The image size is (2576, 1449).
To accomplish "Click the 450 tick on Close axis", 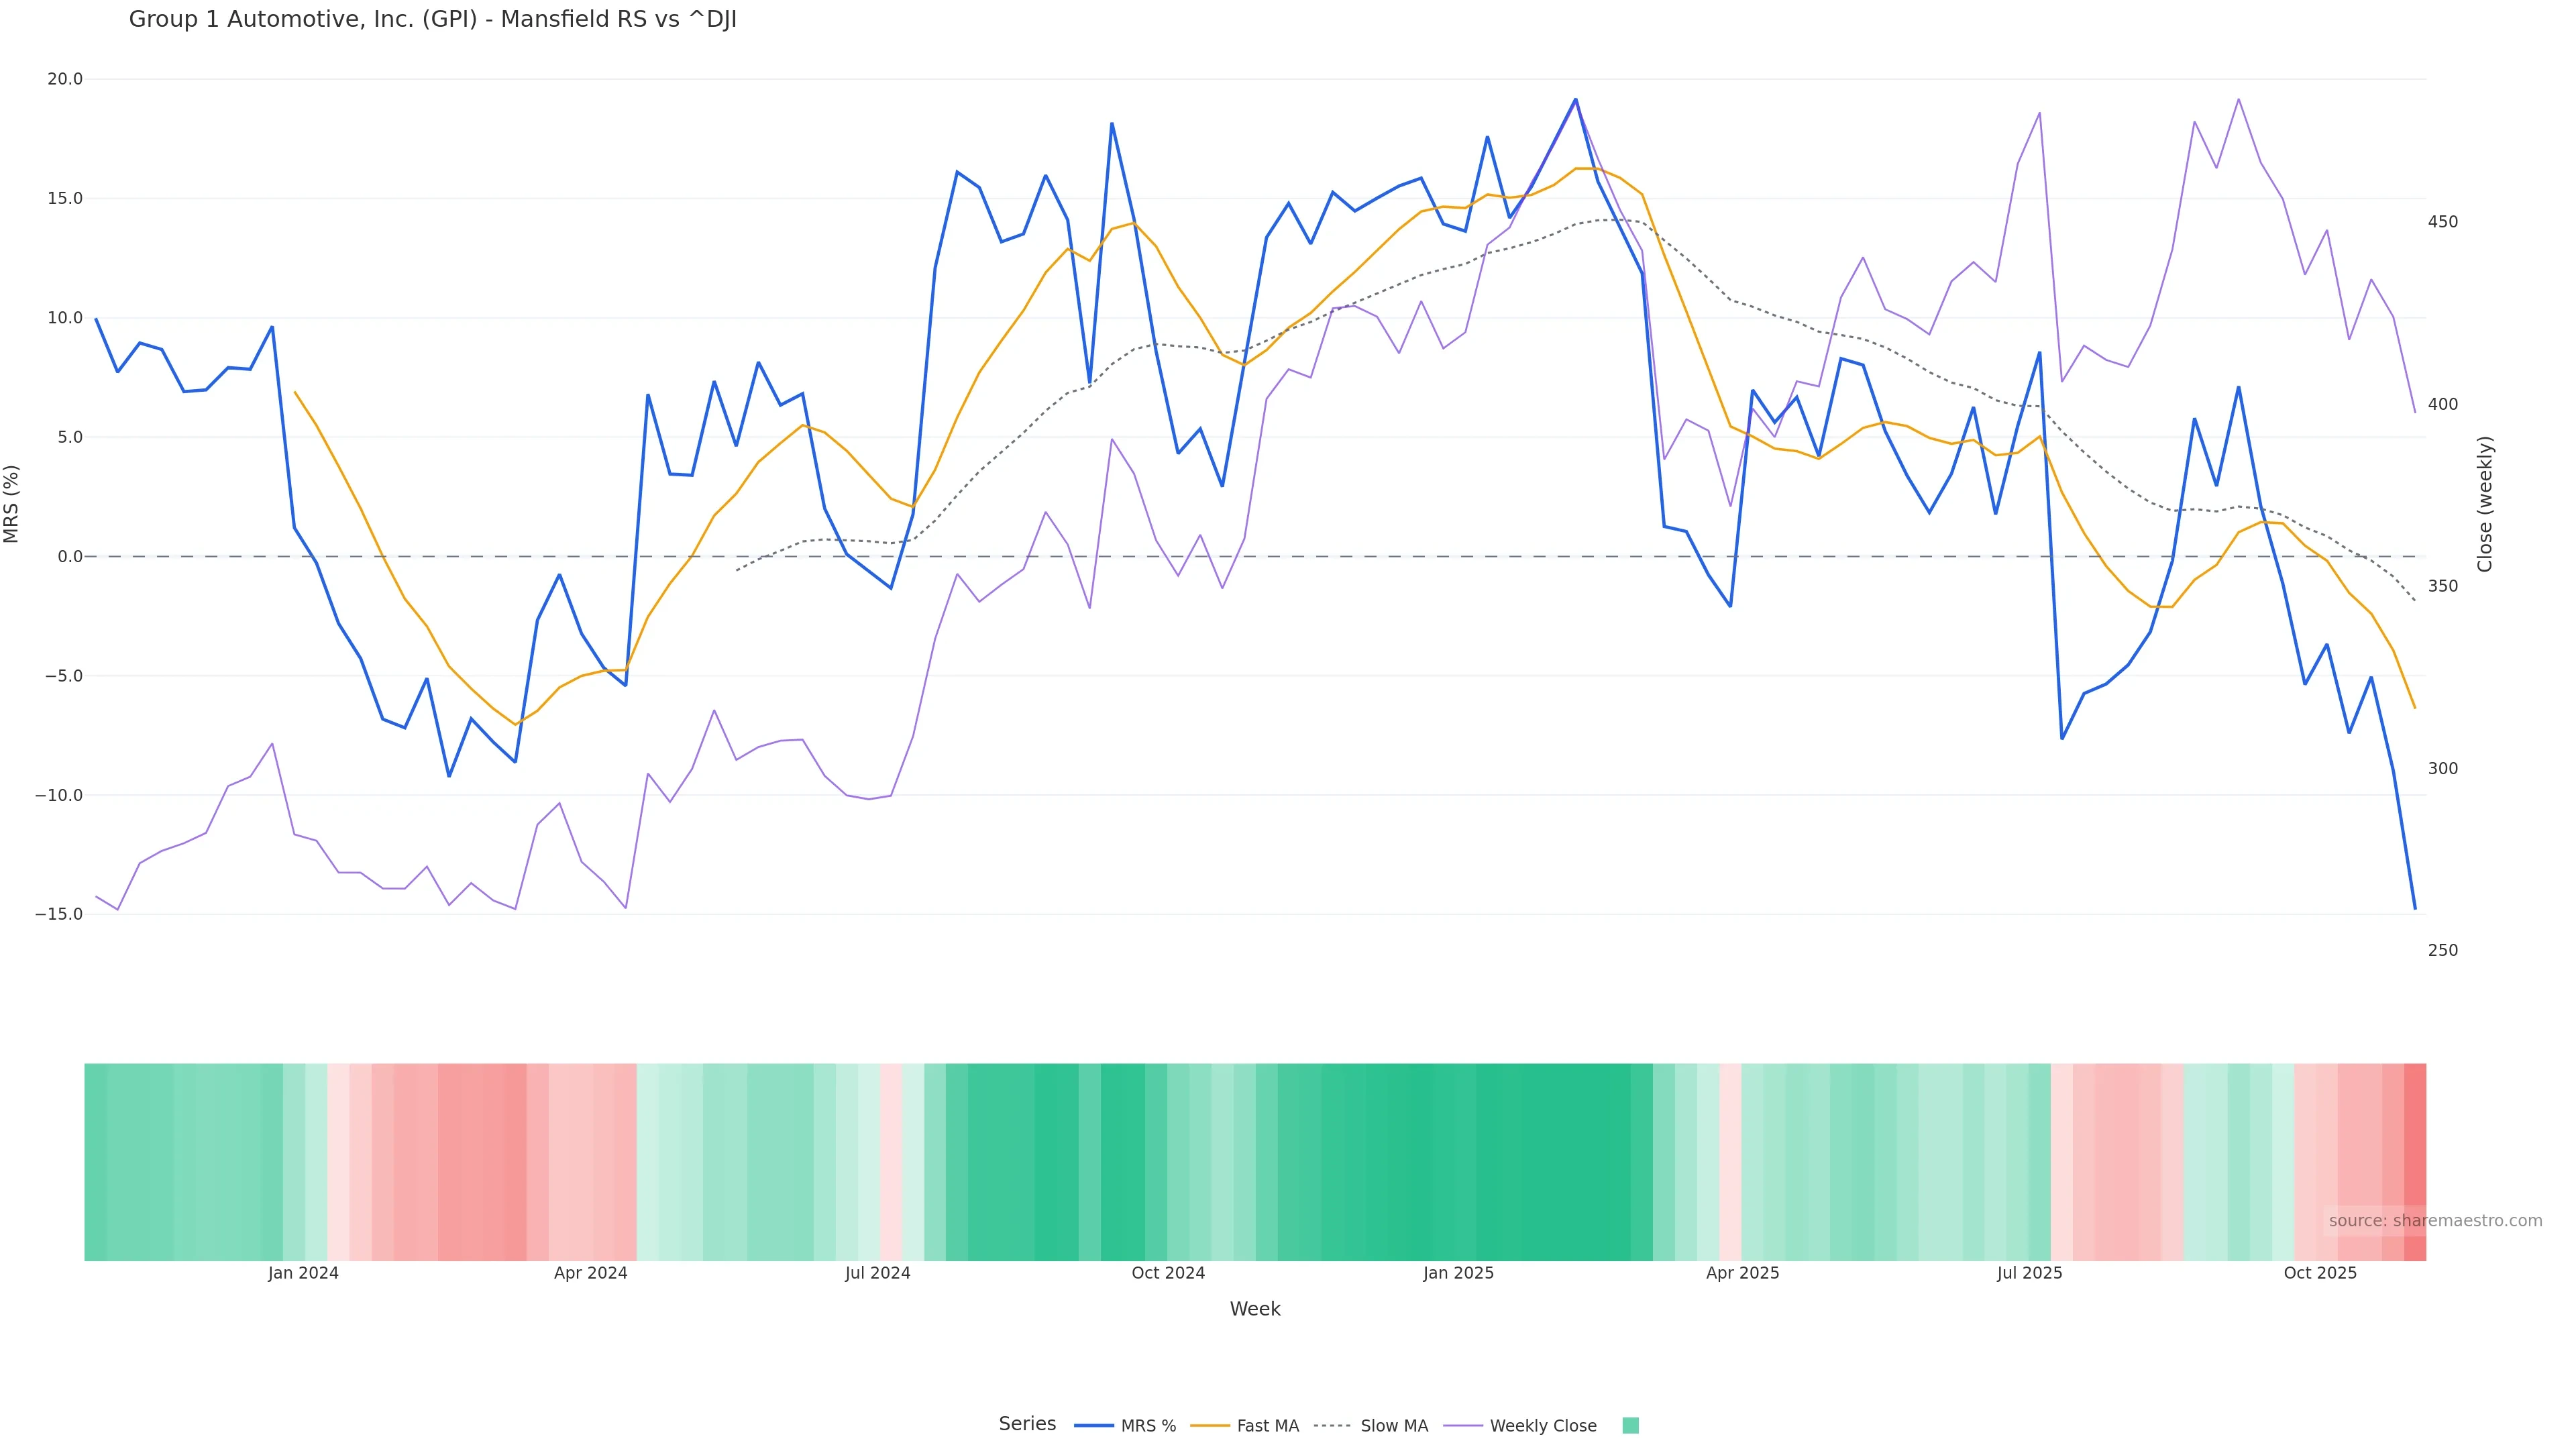I will coord(2442,222).
